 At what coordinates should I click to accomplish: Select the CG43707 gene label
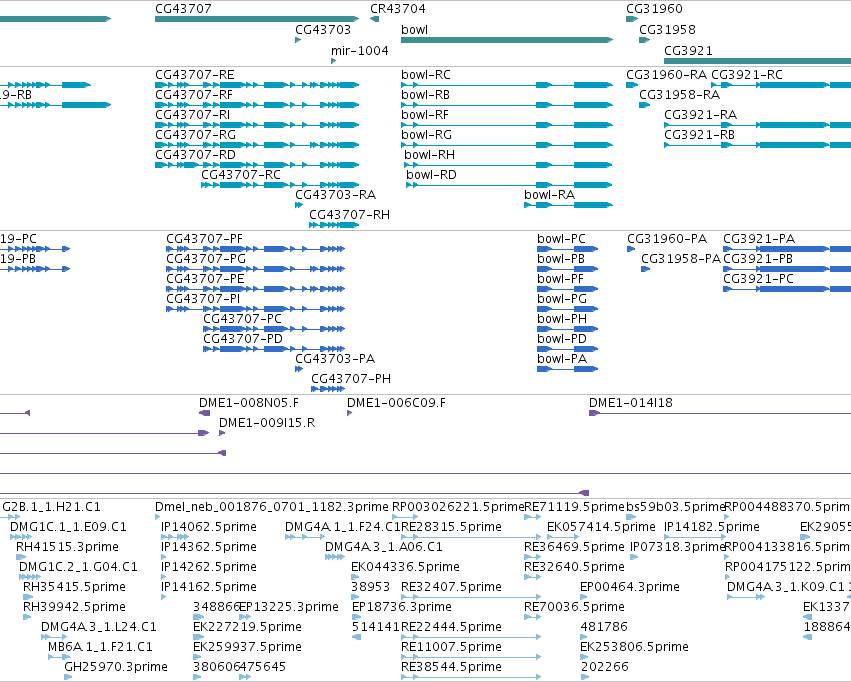(183, 9)
